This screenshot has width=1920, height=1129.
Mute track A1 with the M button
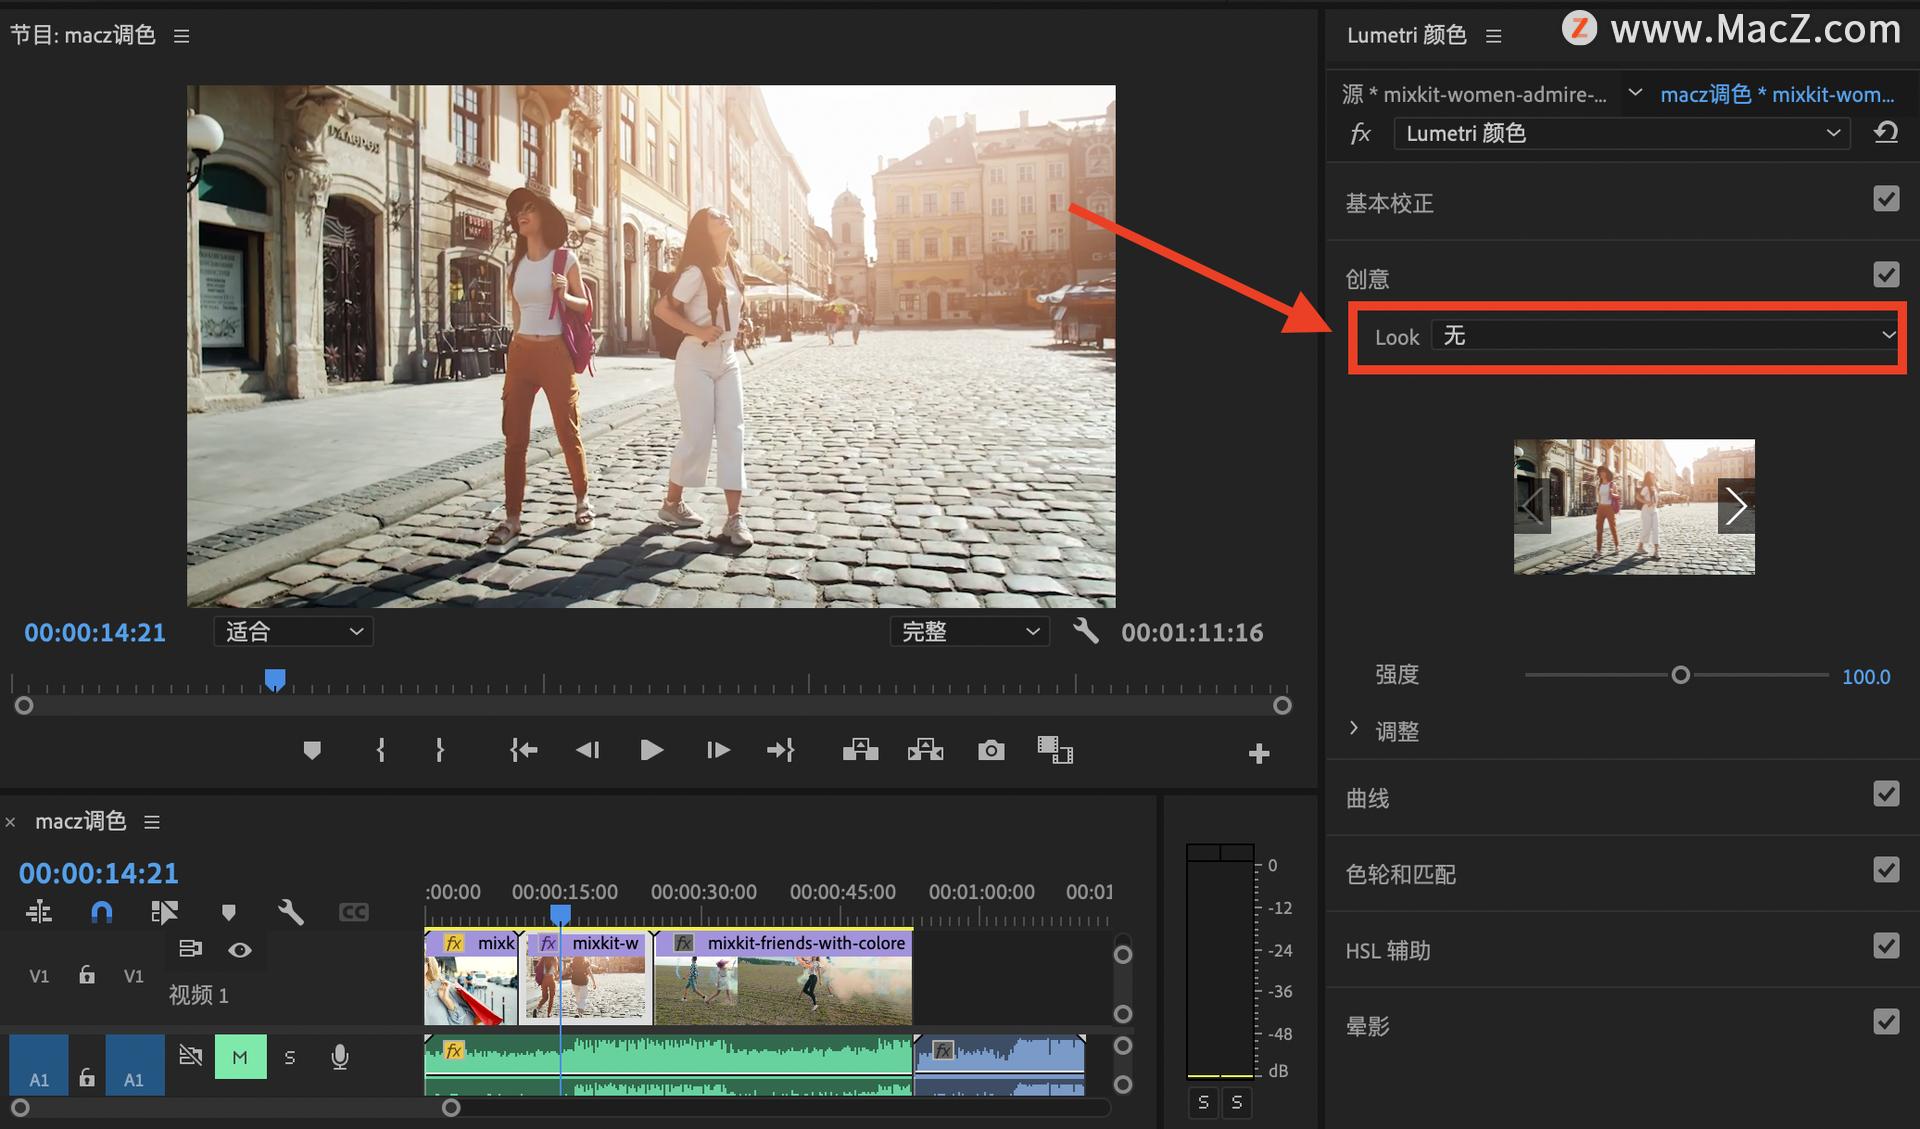point(240,1057)
